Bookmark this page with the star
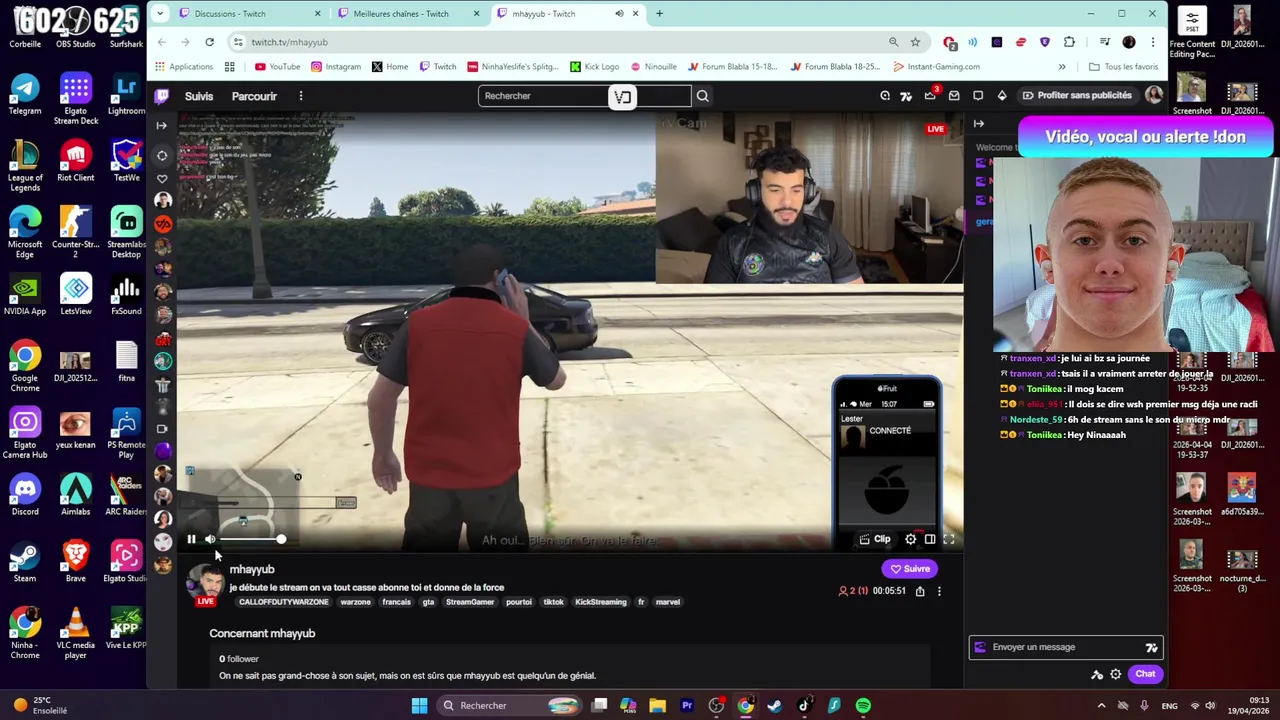This screenshot has width=1280, height=720. (915, 42)
